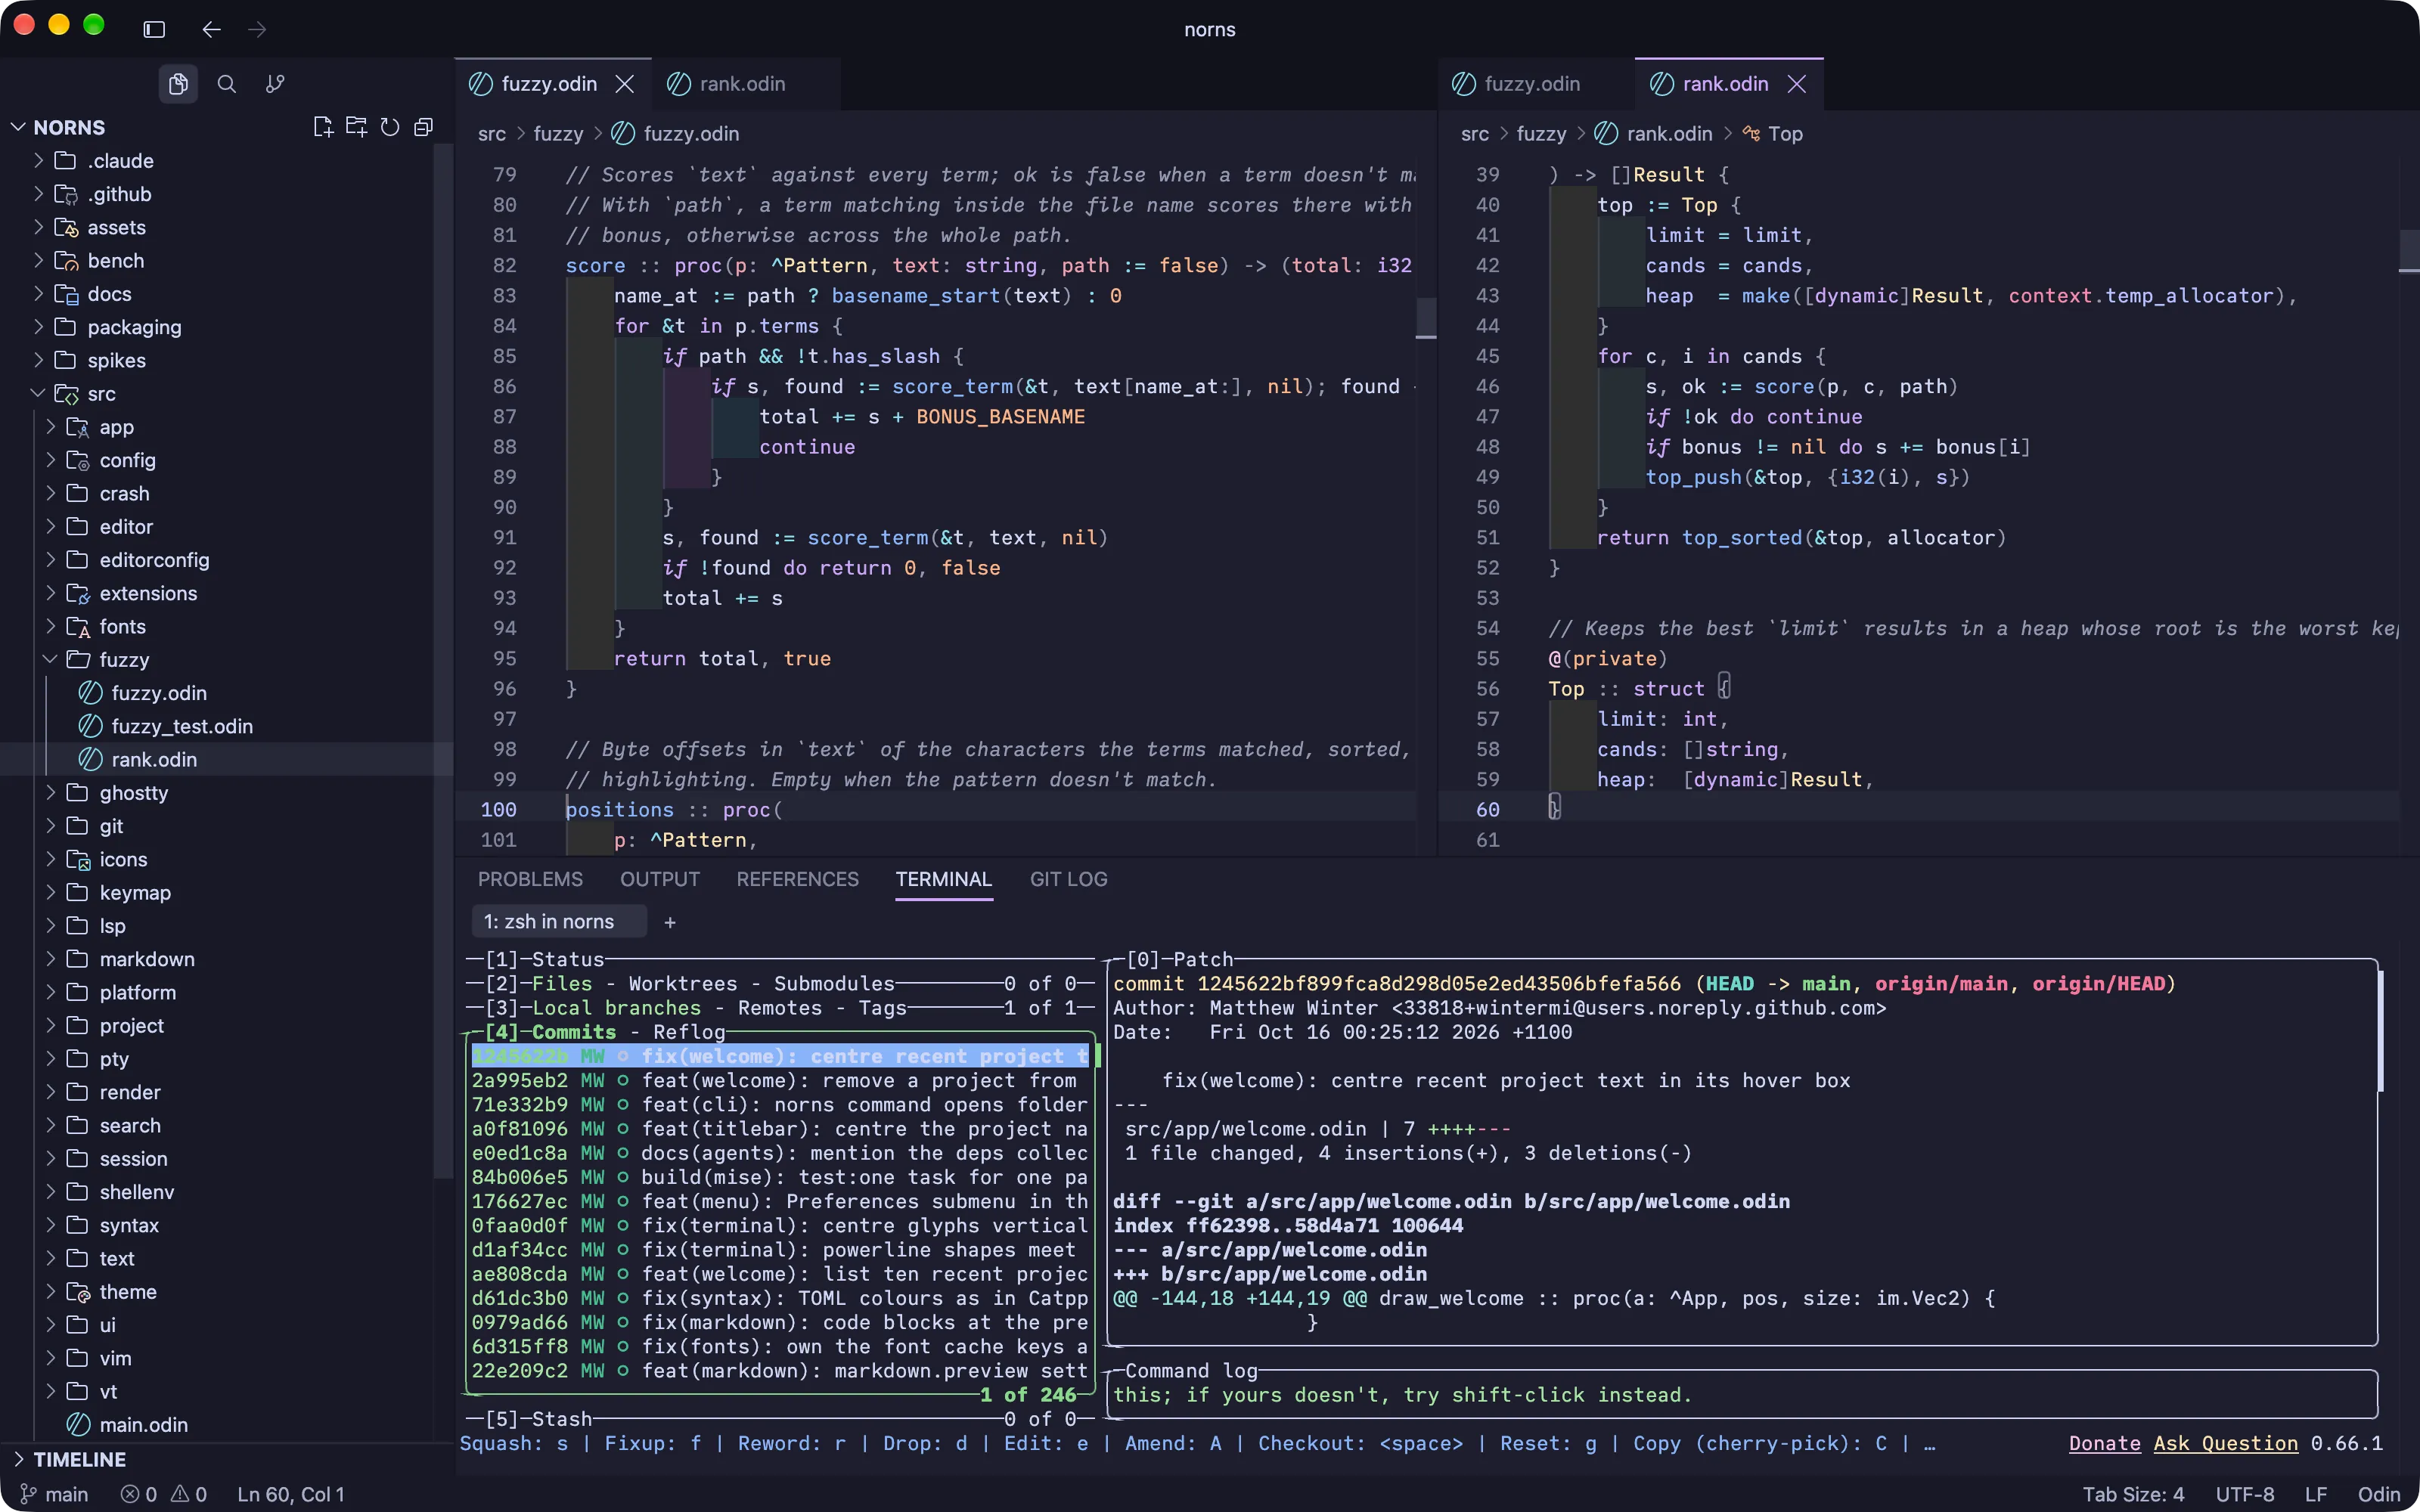Select the '1: zsh in norns' terminal

tap(558, 922)
